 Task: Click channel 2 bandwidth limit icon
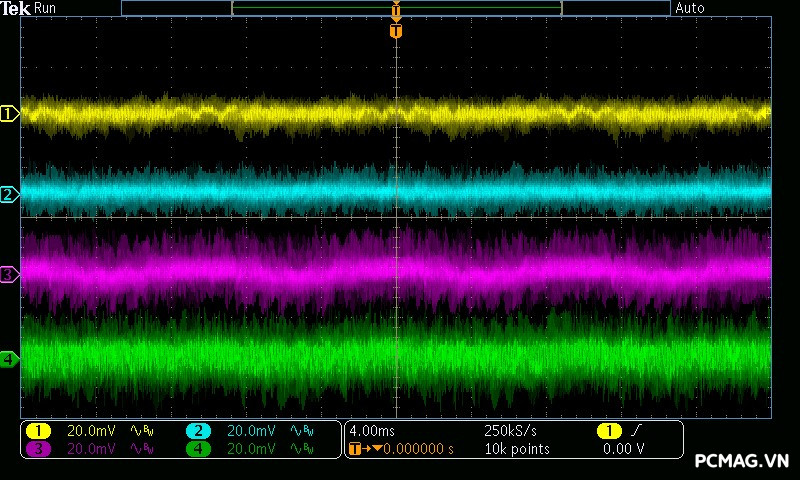pyautogui.click(x=301, y=431)
